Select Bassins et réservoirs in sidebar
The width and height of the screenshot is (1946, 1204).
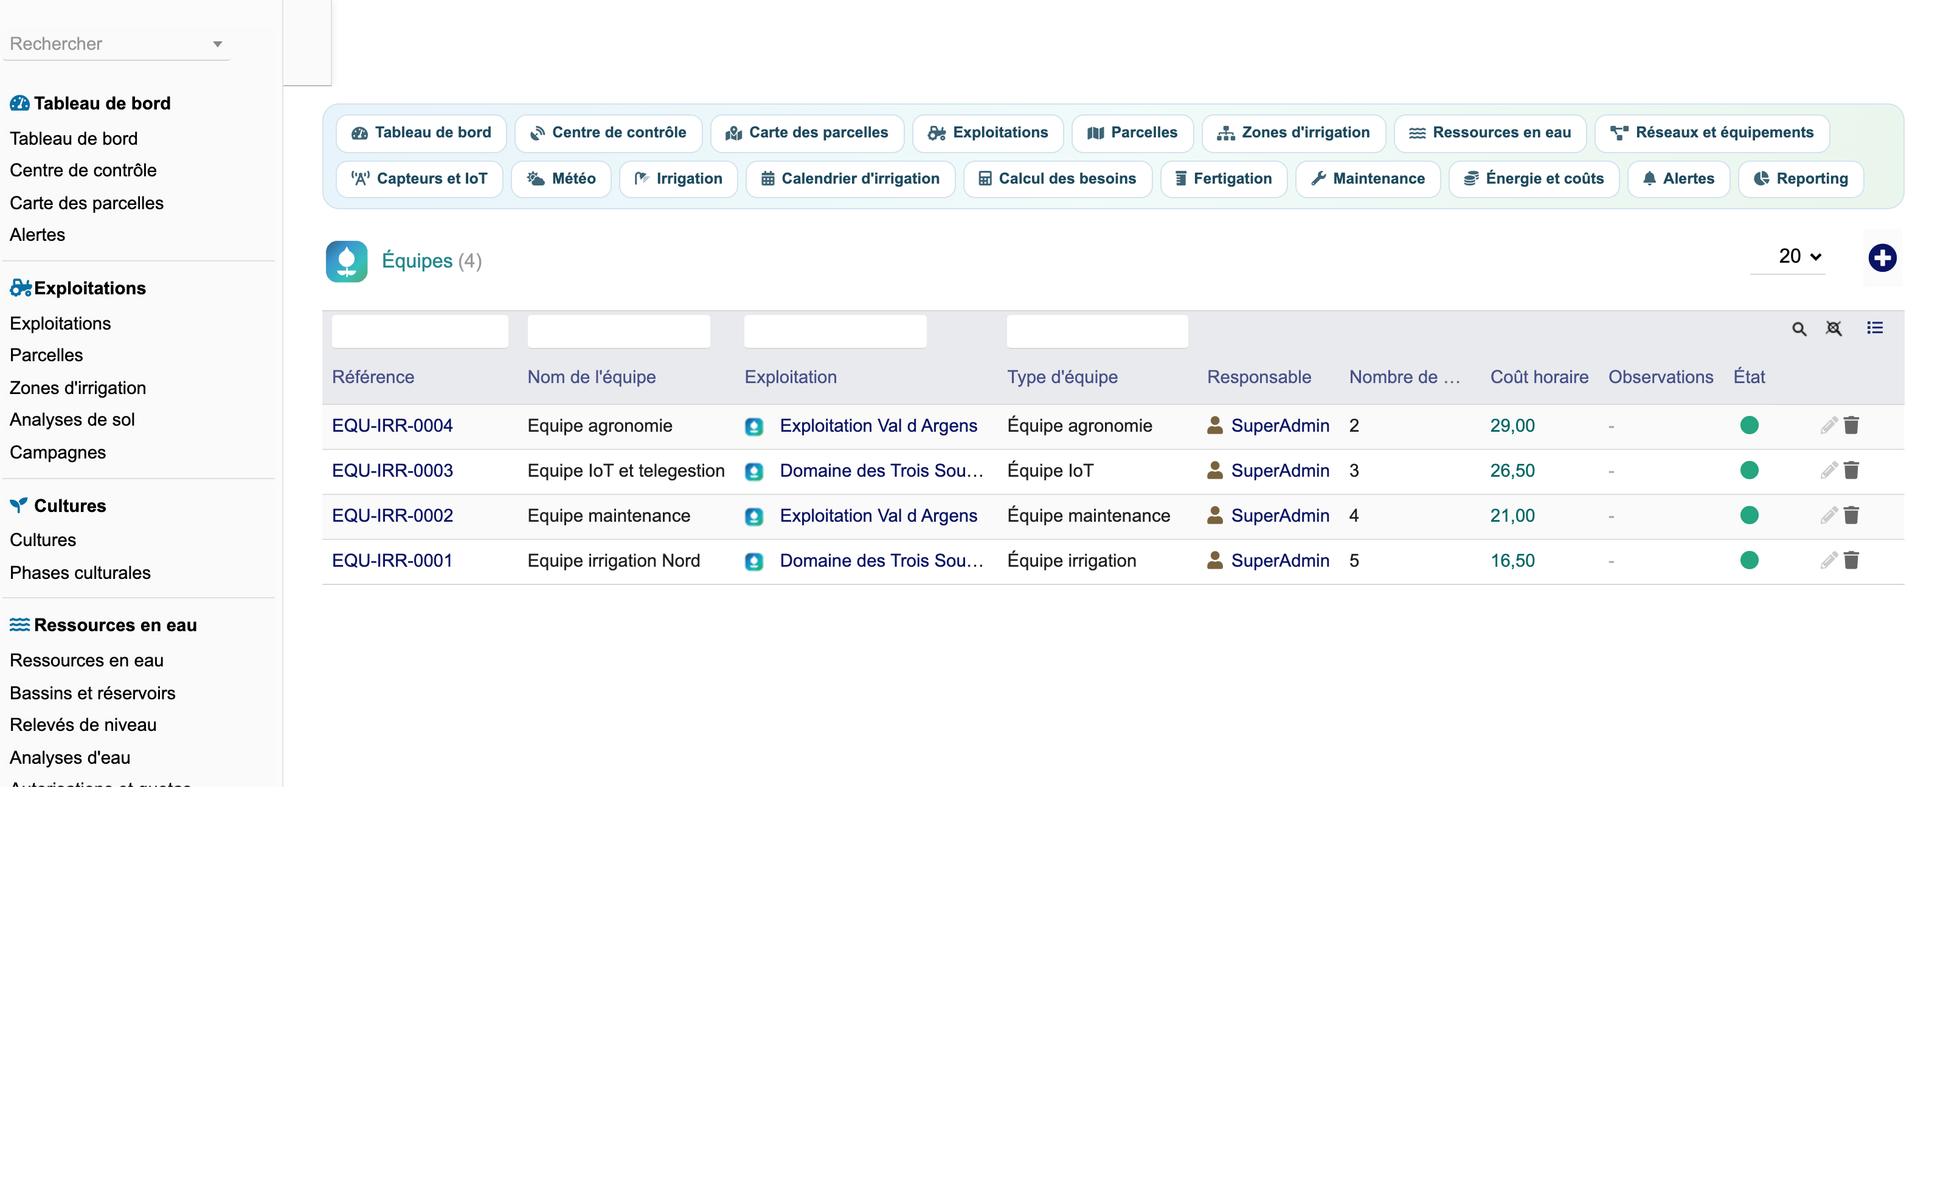[92, 693]
